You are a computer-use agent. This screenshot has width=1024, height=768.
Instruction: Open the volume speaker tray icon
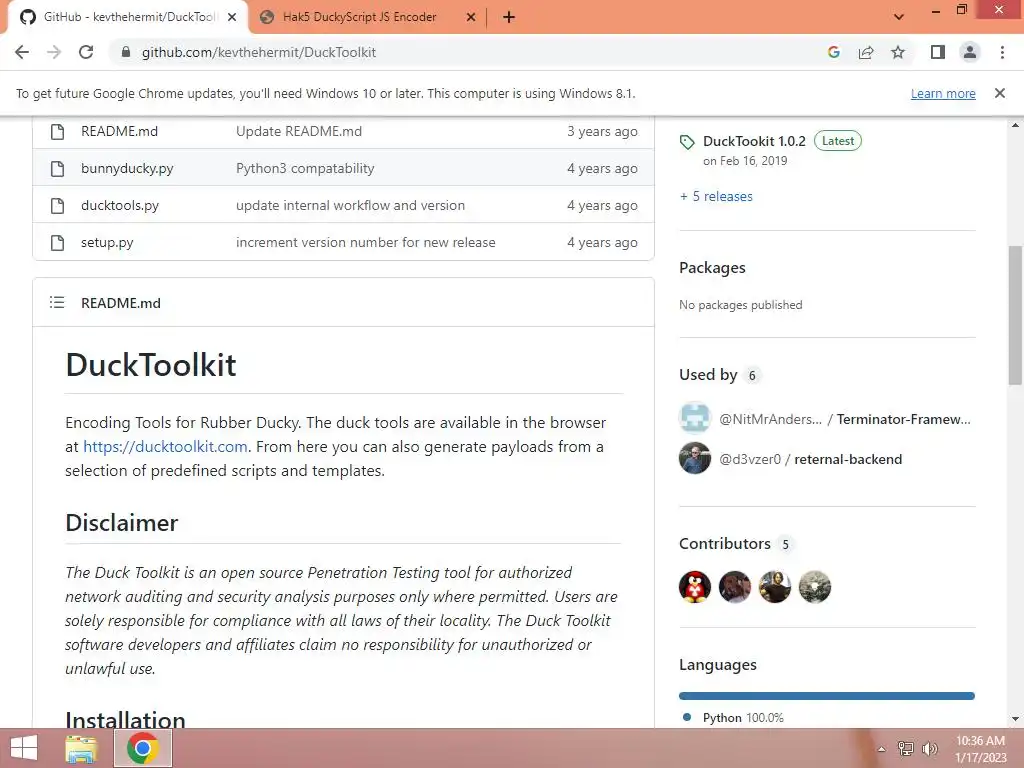tap(930, 748)
